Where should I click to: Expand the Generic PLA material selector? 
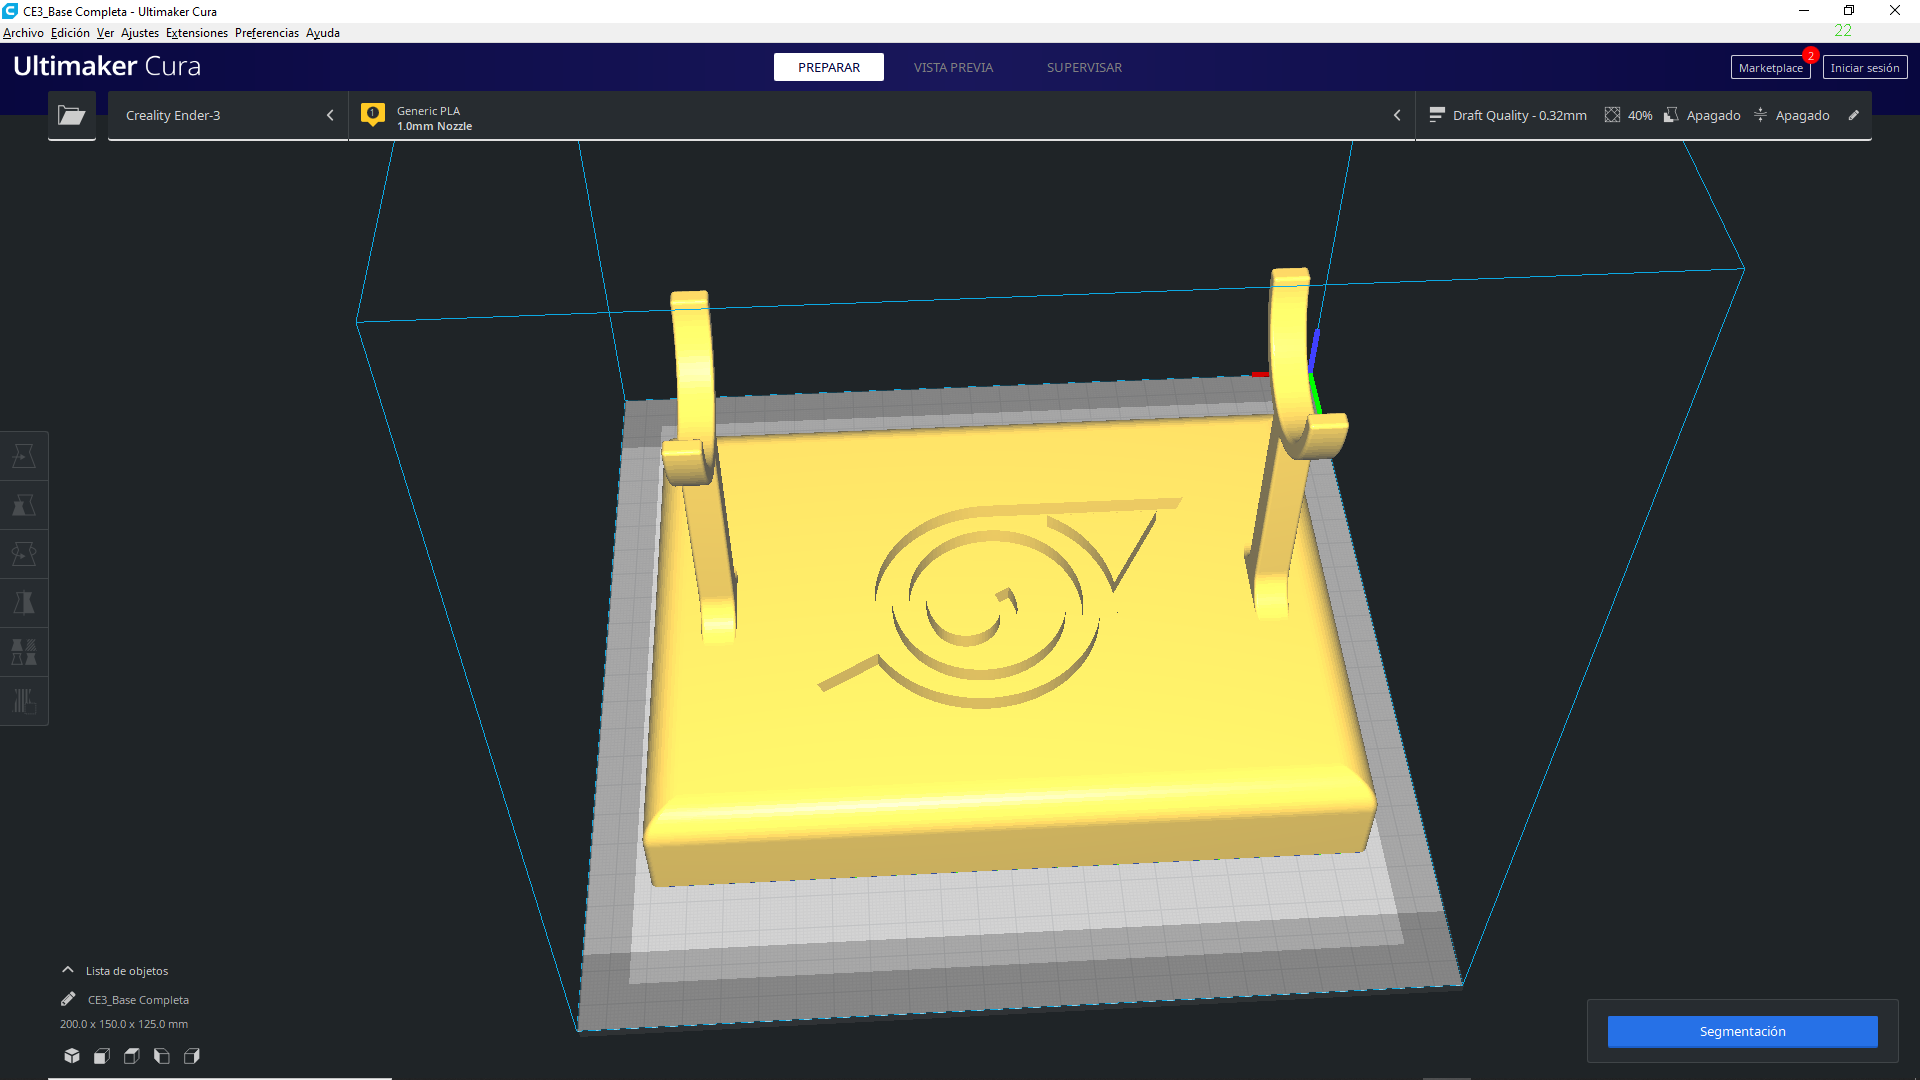pos(880,117)
